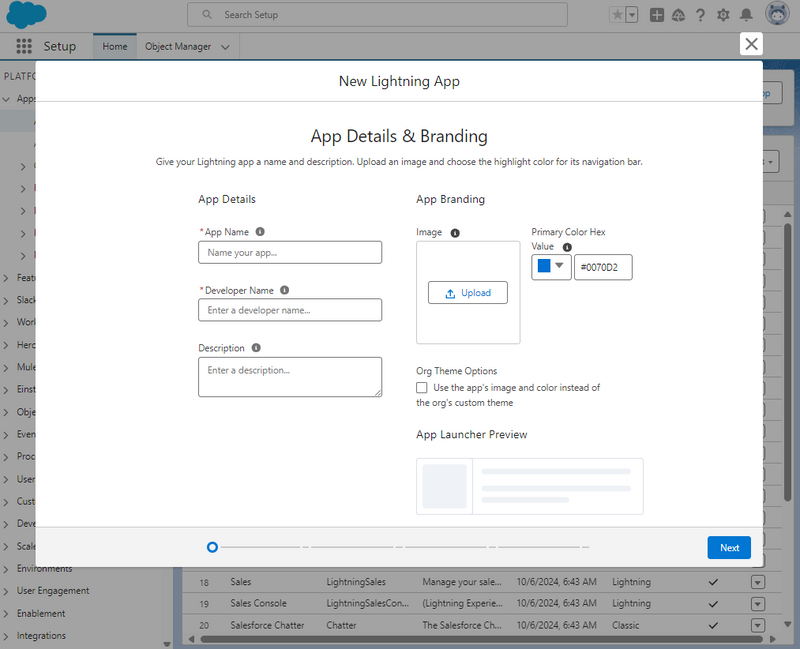Switch to the Home tab
This screenshot has width=800, height=649.
[115, 46]
